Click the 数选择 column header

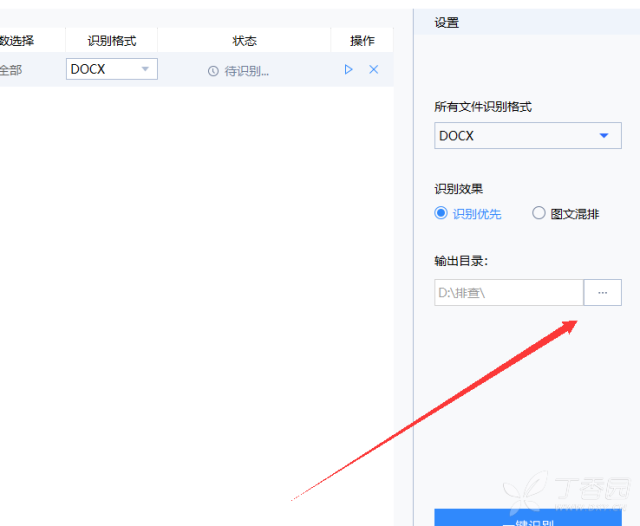click(x=17, y=40)
